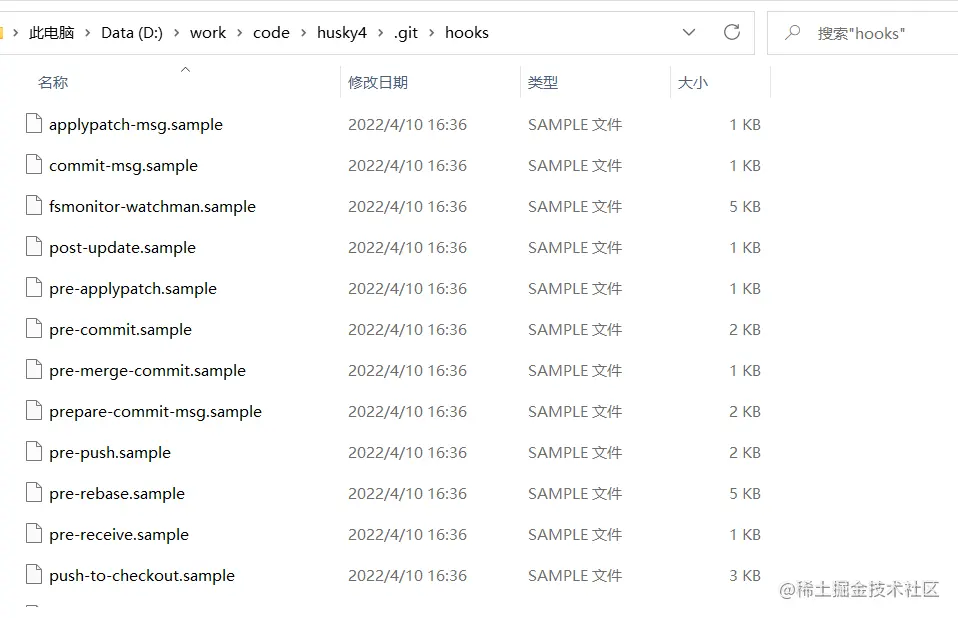The width and height of the screenshot is (958, 618).
Task: Click file icon of prepare-commit-msg.sample
Action: click(x=34, y=410)
